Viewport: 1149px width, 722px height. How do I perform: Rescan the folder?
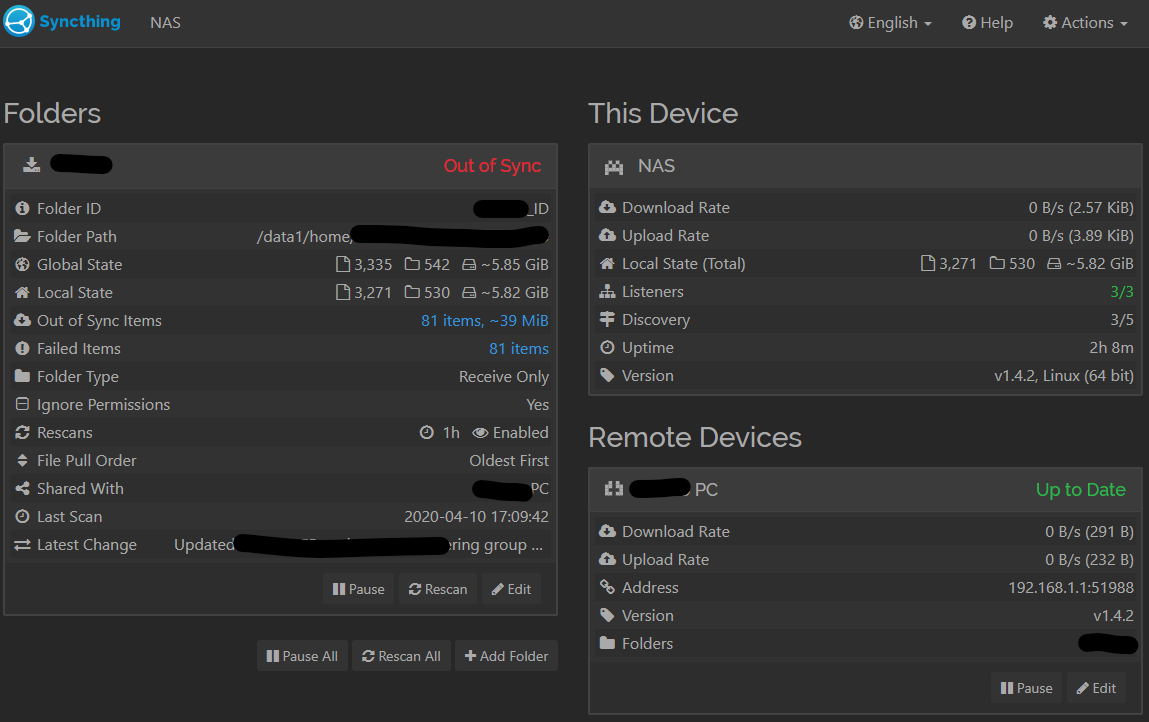point(438,589)
